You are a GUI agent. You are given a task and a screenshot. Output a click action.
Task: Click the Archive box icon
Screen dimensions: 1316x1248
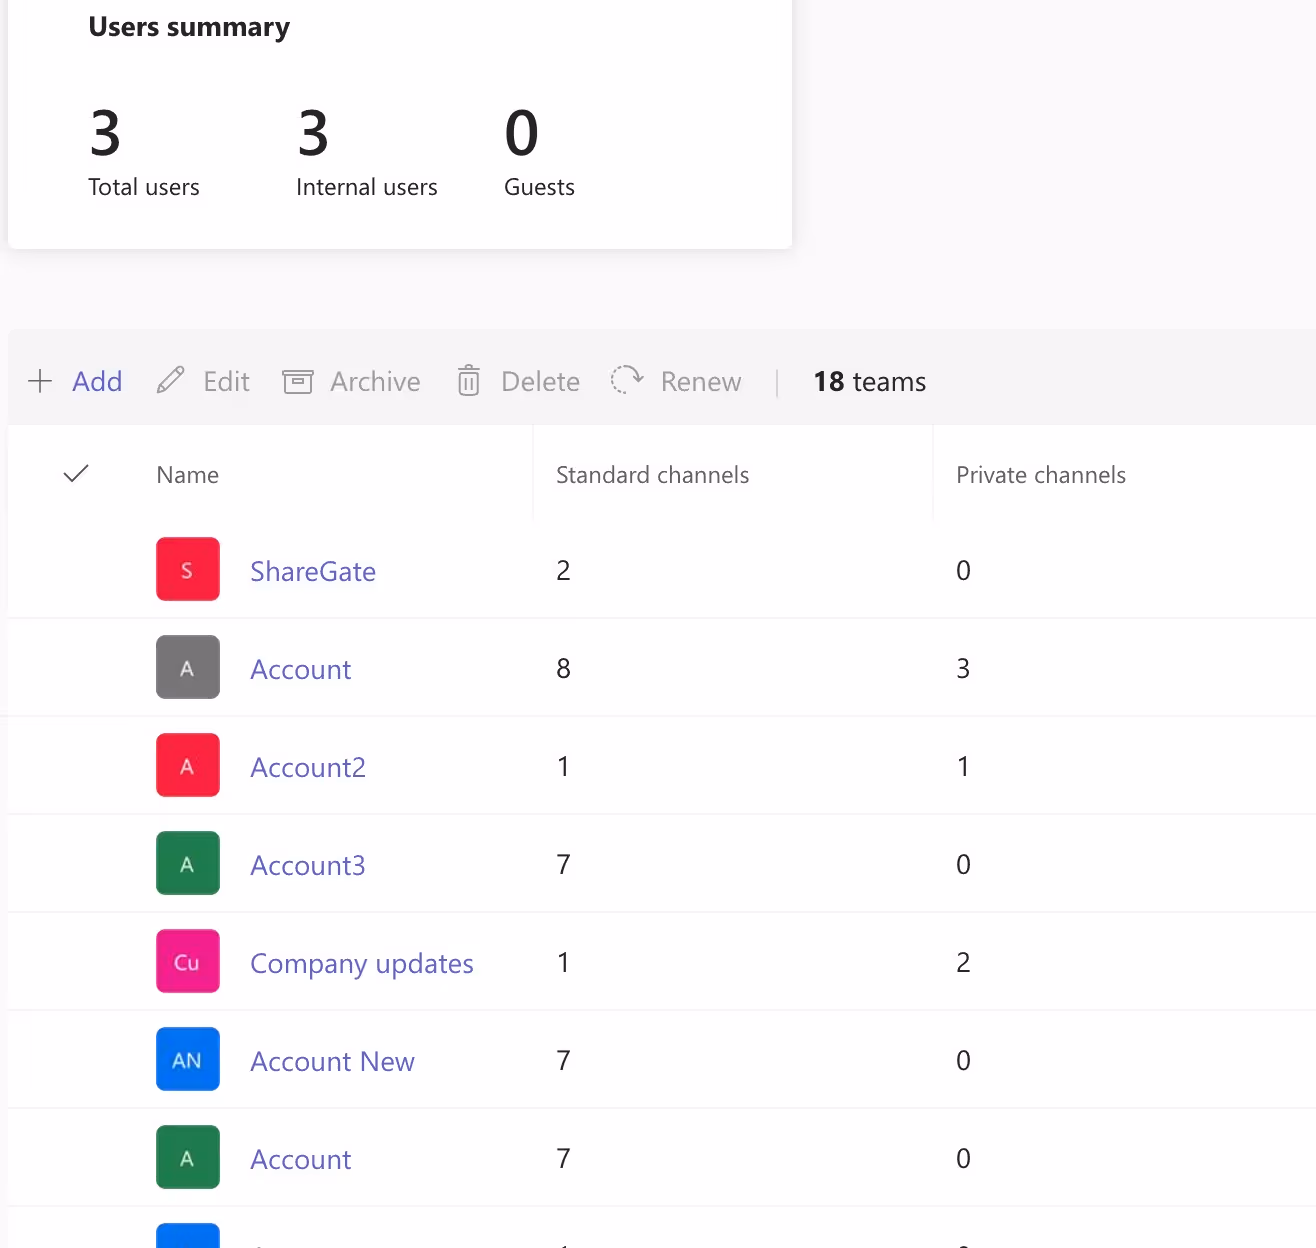298,381
